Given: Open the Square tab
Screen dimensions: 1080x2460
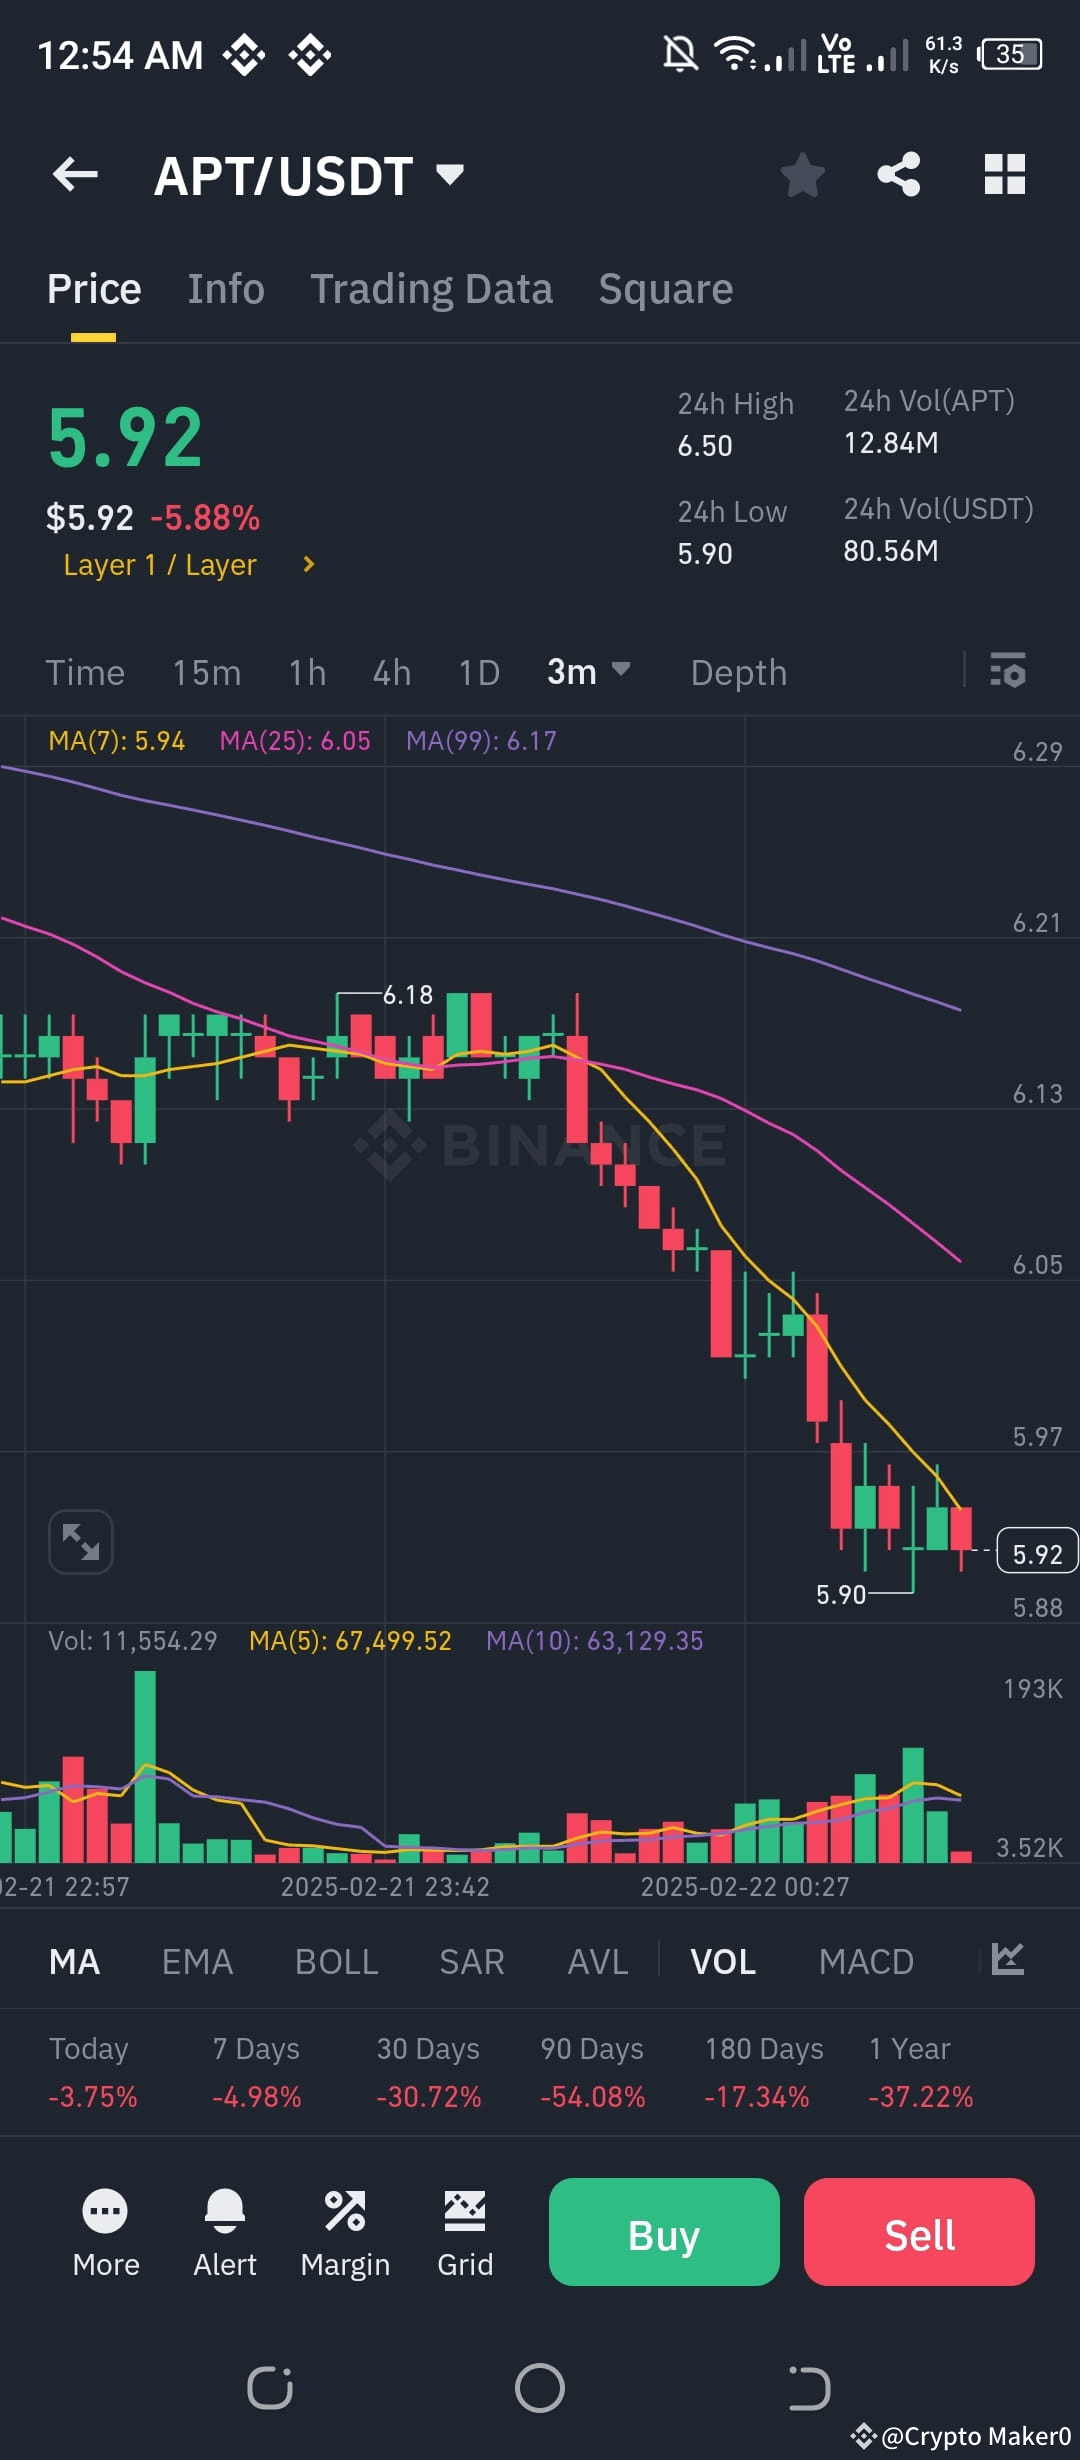Looking at the screenshot, I should (x=664, y=288).
